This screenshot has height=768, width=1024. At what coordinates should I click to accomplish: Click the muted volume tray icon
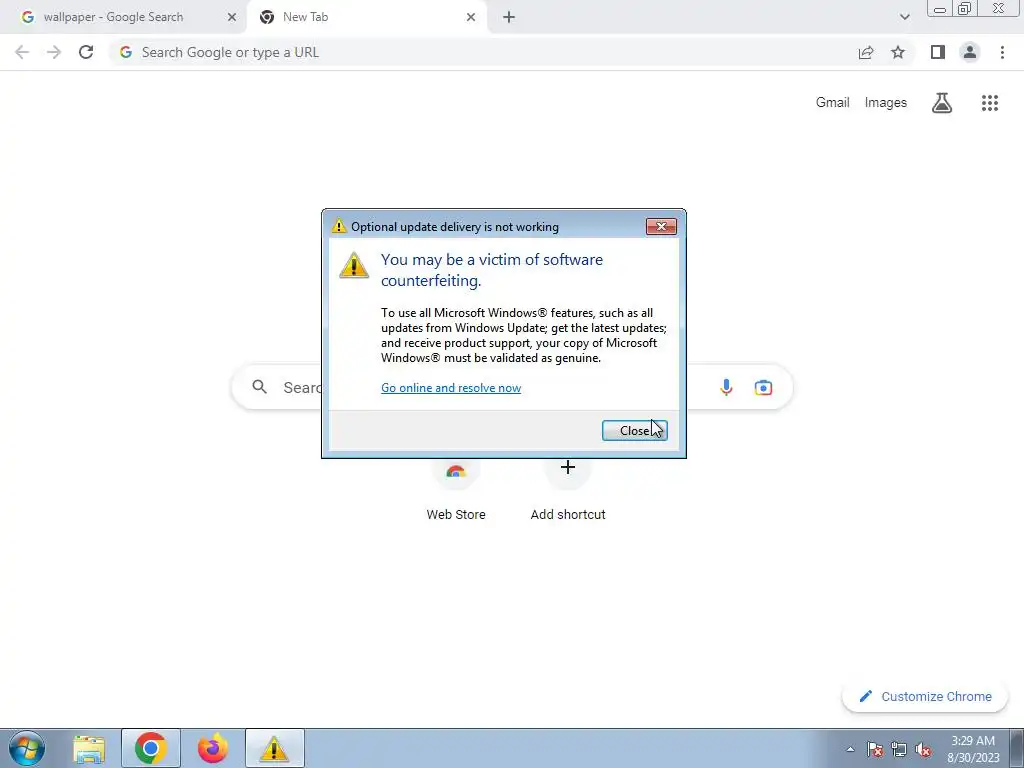923,749
